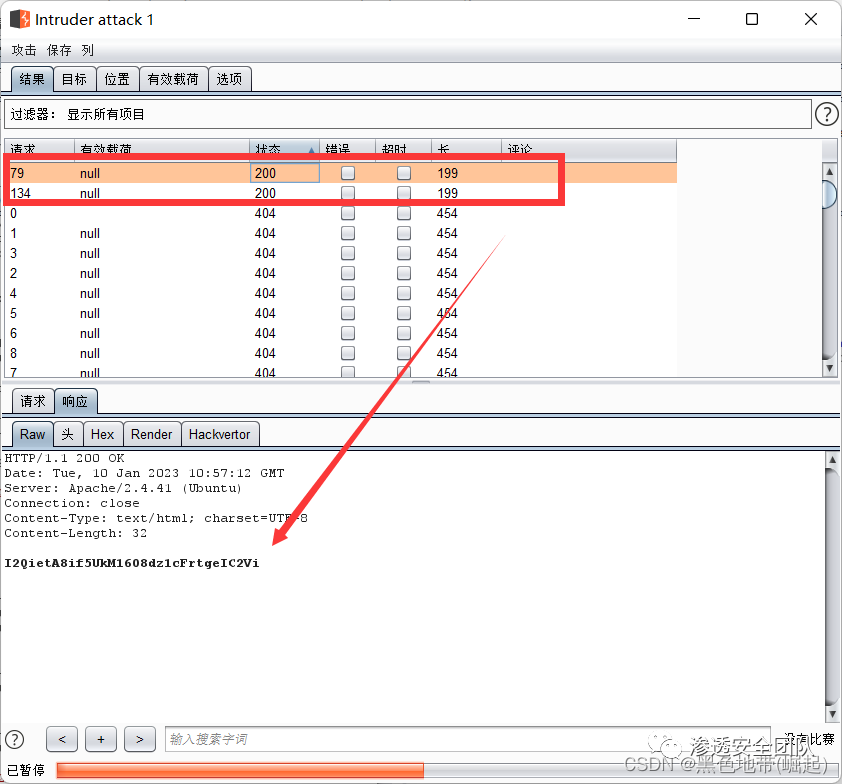
Task: Click the search term input field
Action: point(467,739)
